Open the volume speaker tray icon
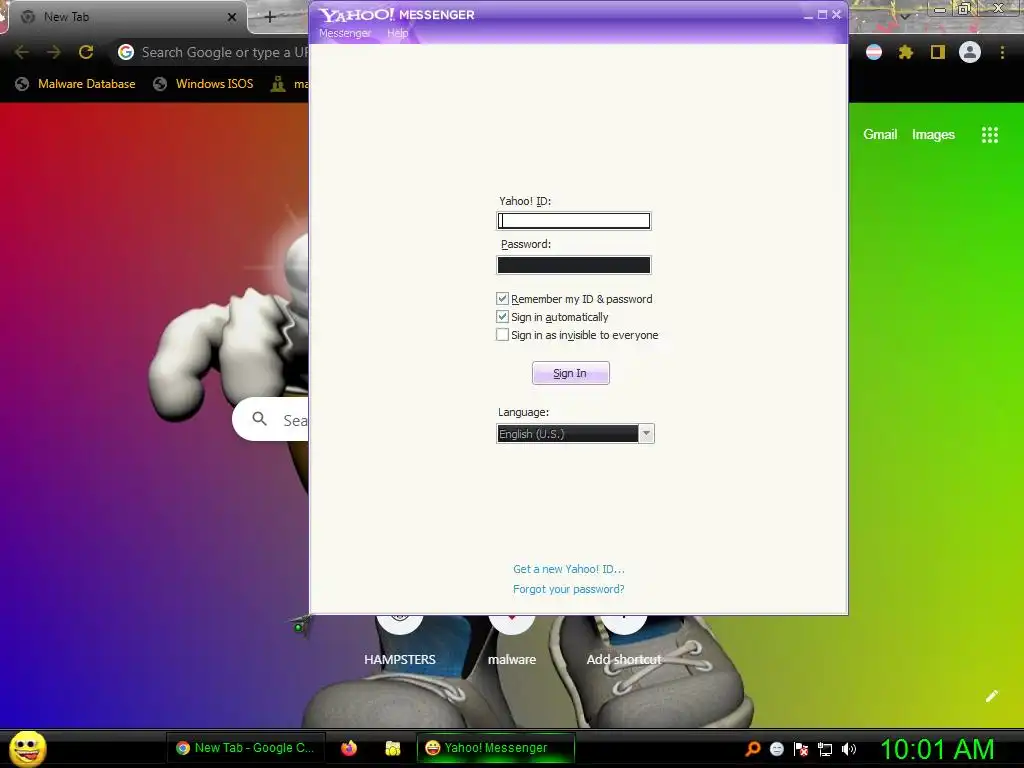Image resolution: width=1024 pixels, height=768 pixels. click(849, 749)
